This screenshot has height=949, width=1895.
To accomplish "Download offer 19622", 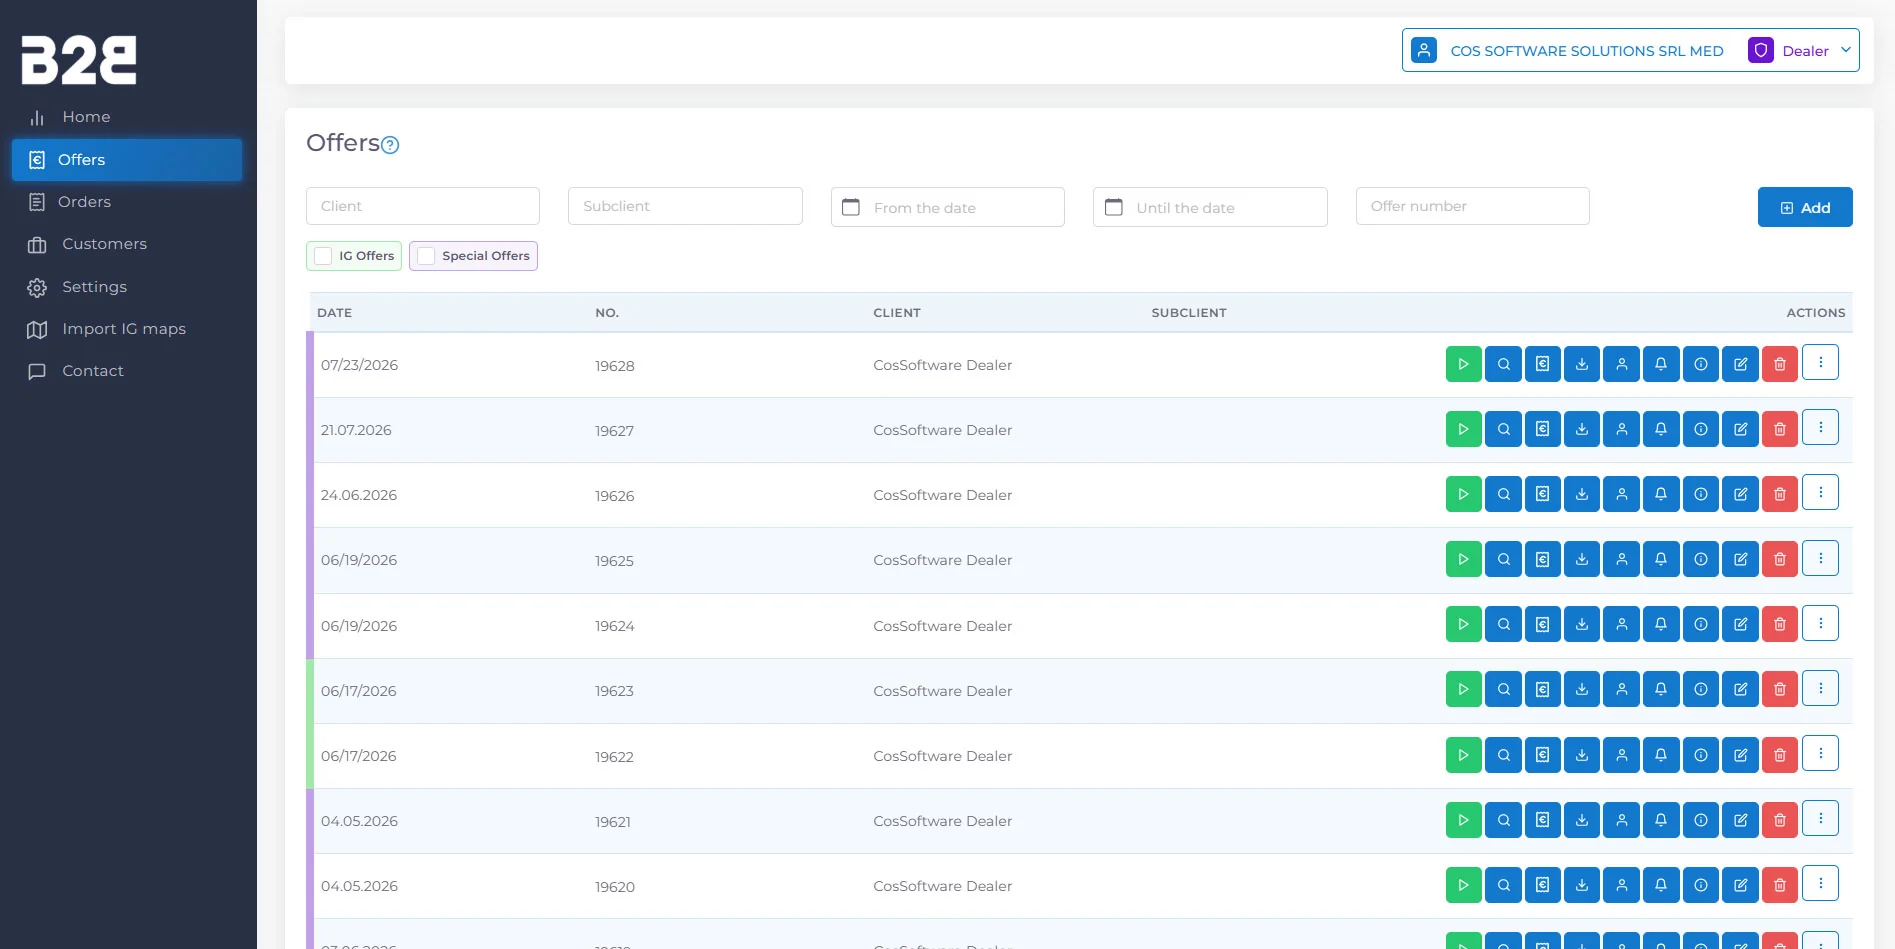I will [1582, 755].
